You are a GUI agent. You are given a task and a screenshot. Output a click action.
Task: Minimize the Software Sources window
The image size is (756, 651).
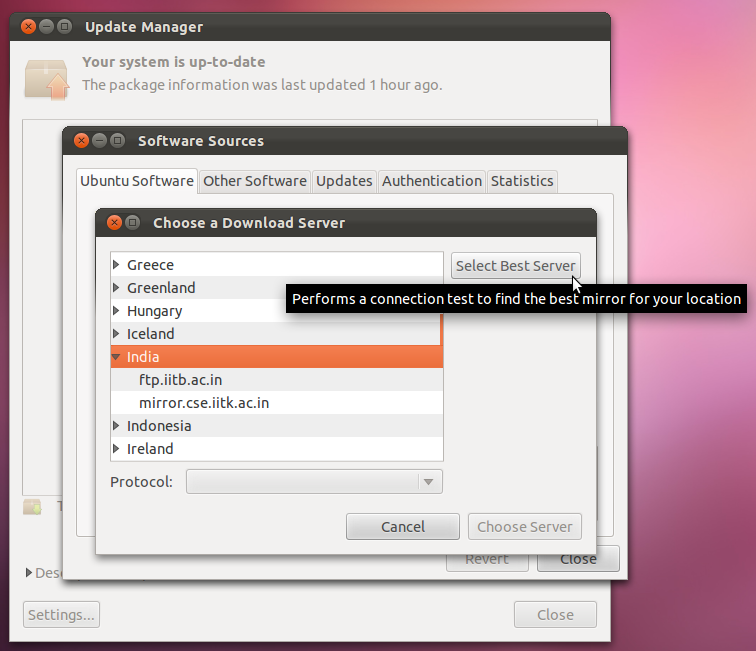[x=99, y=140]
